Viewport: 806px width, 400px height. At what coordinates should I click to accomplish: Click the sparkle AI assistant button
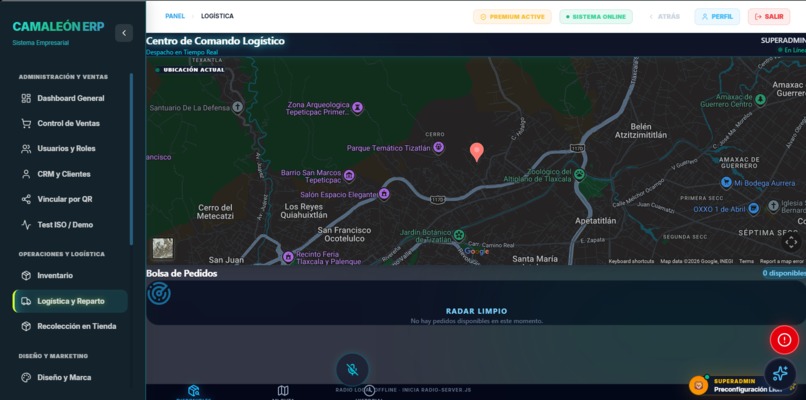click(780, 373)
